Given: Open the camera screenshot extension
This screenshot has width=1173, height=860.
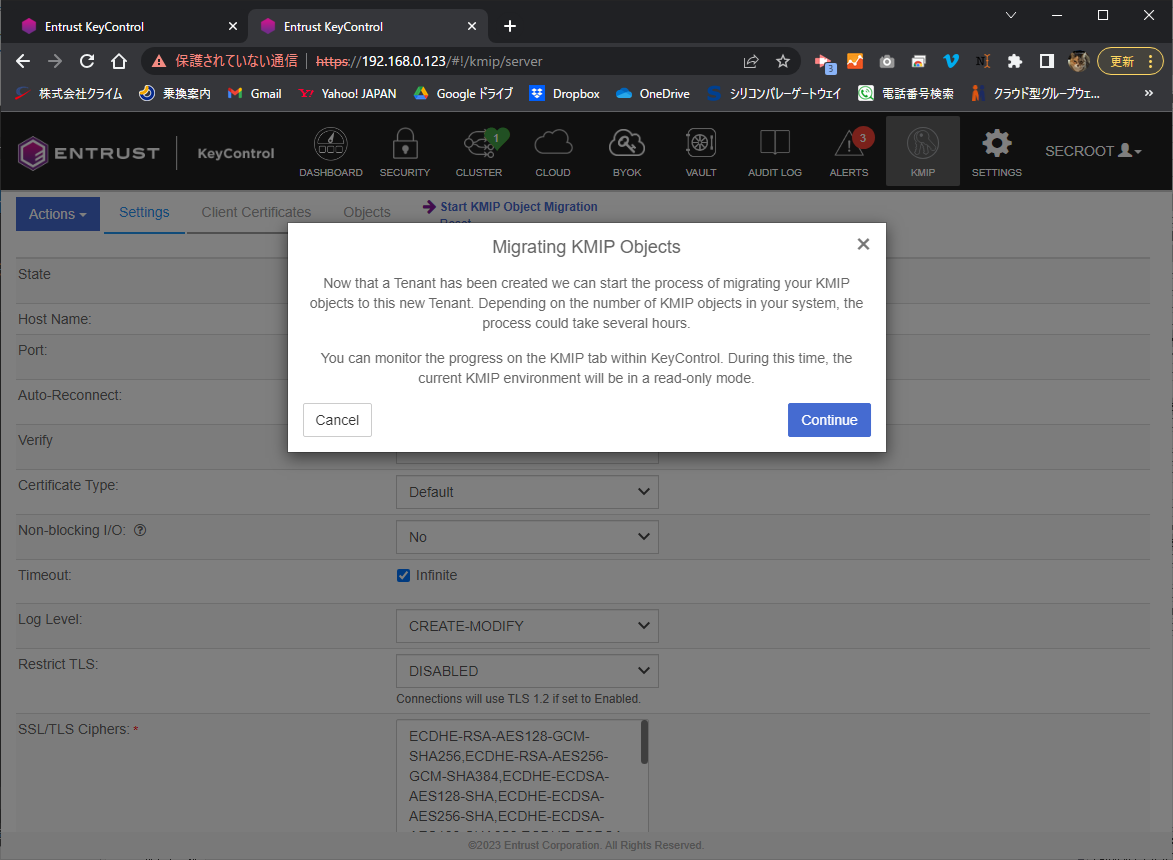Looking at the screenshot, I should click(886, 61).
